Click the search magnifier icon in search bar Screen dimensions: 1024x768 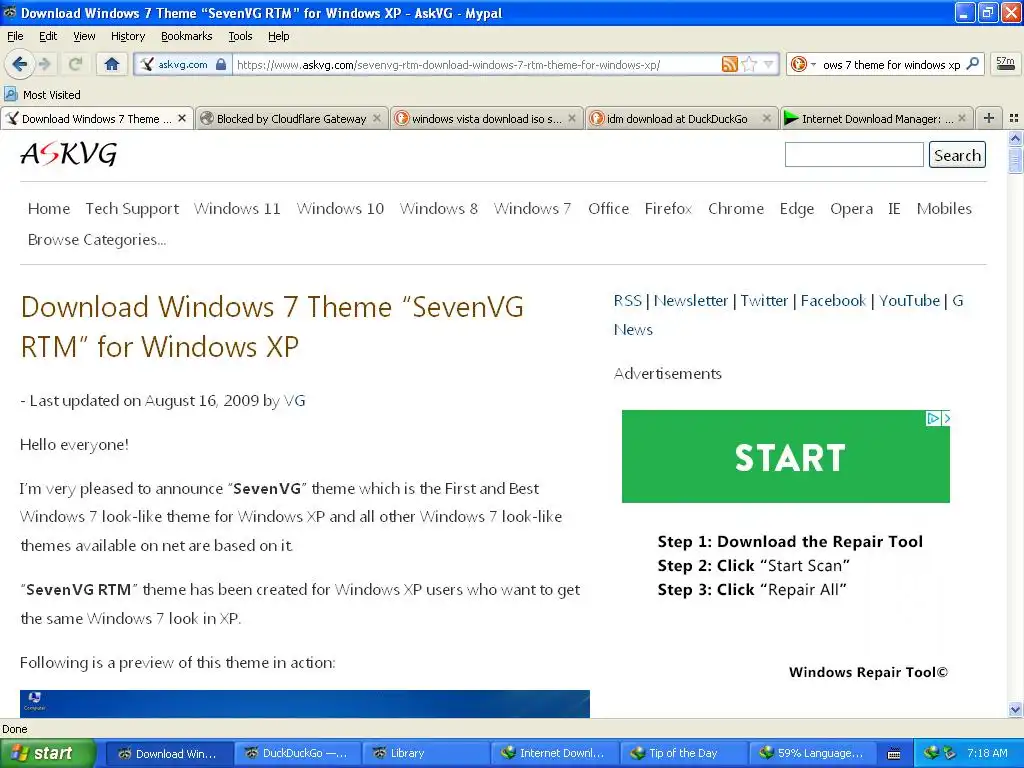point(972,64)
